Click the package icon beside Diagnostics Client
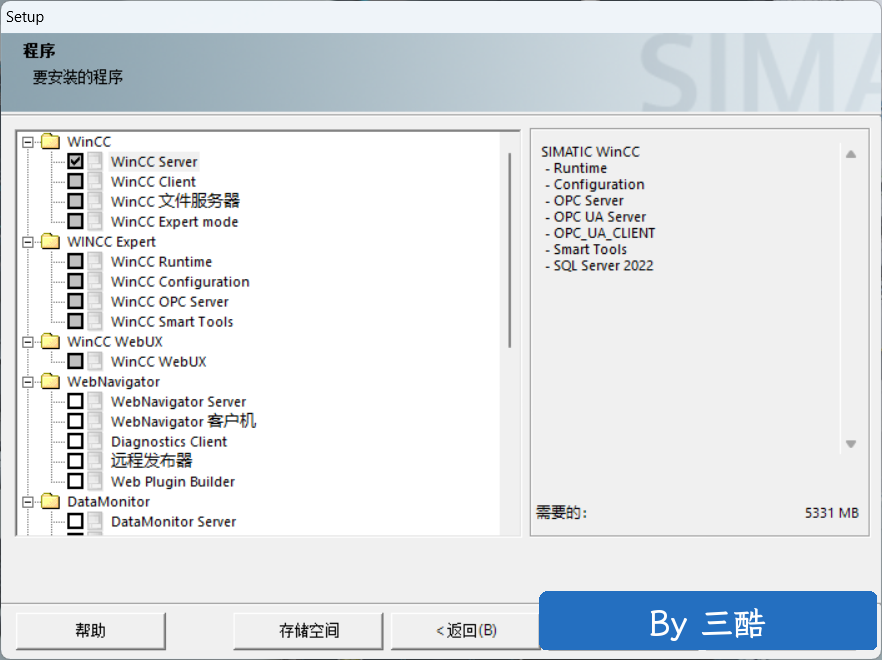 click(95, 441)
